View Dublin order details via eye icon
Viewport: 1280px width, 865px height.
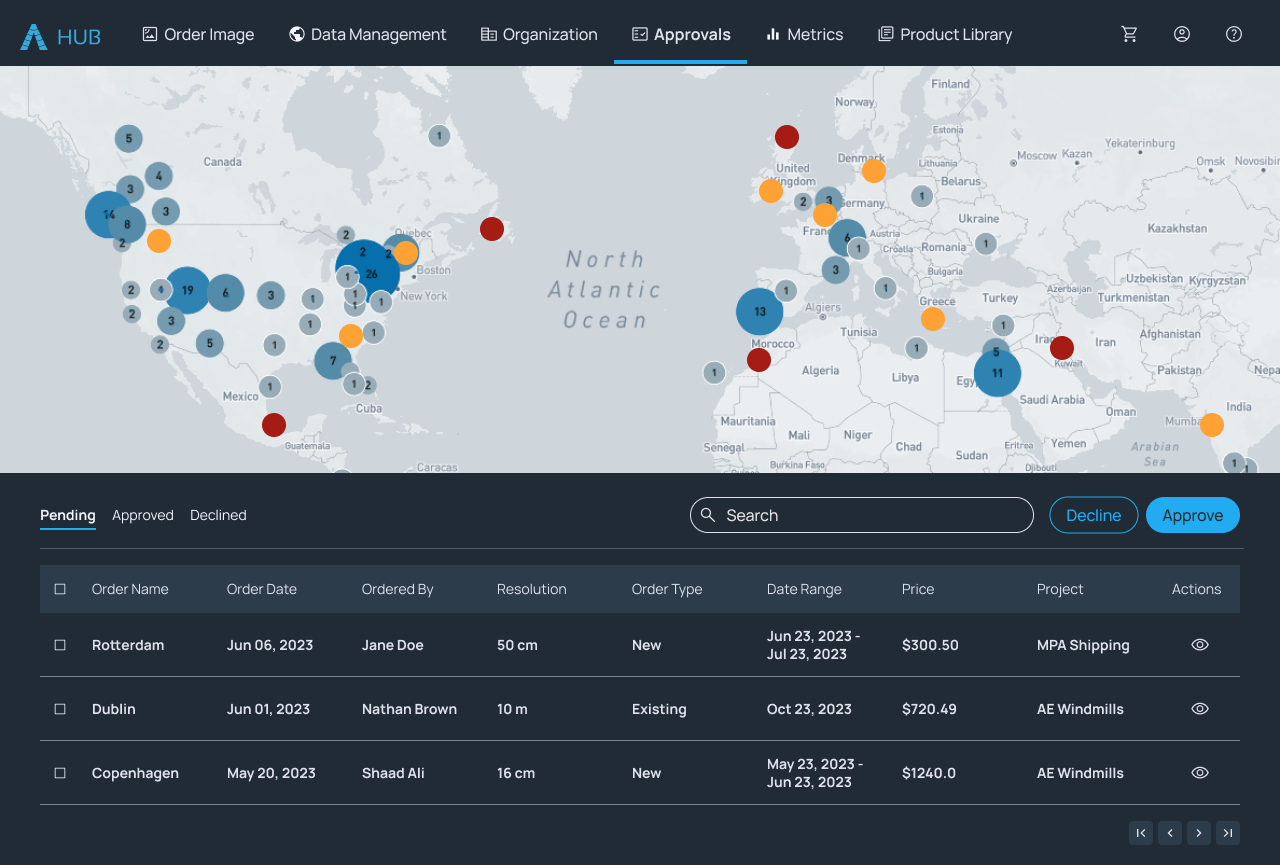(1199, 708)
